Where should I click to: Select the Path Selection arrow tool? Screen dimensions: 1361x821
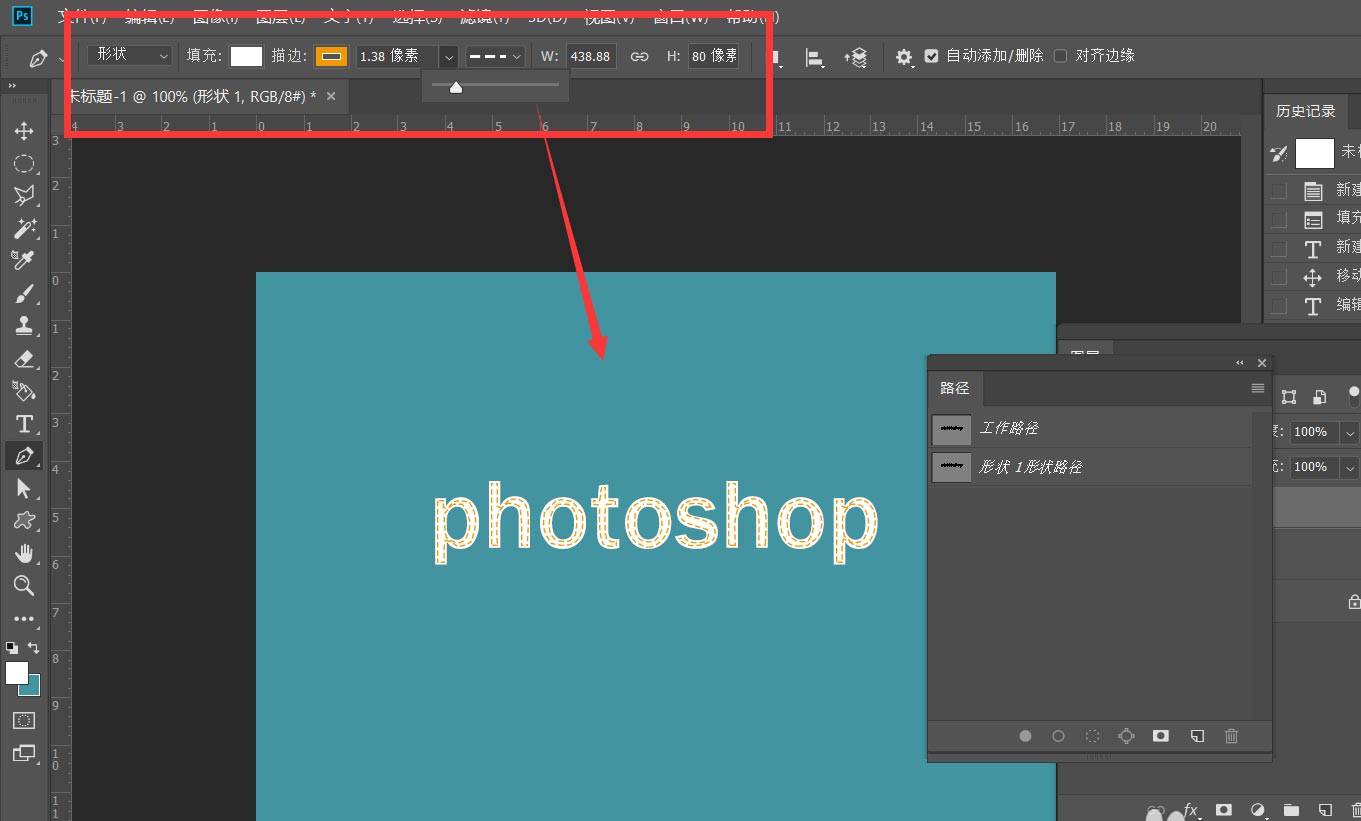pyautogui.click(x=24, y=488)
